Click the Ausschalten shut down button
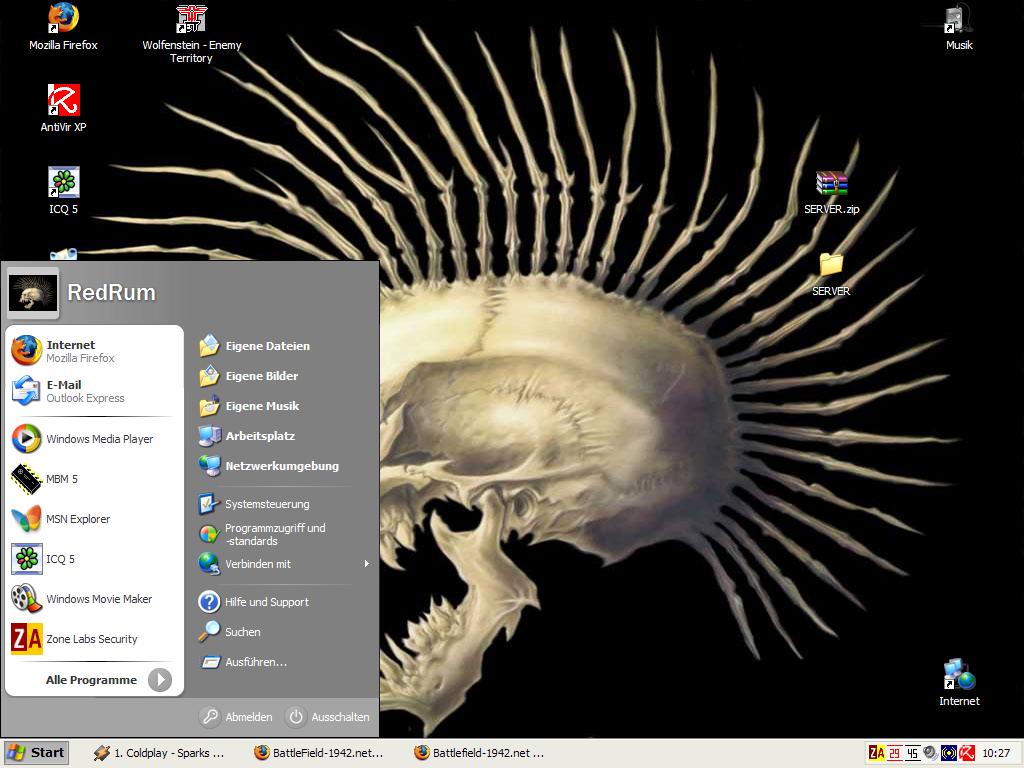 (x=329, y=717)
